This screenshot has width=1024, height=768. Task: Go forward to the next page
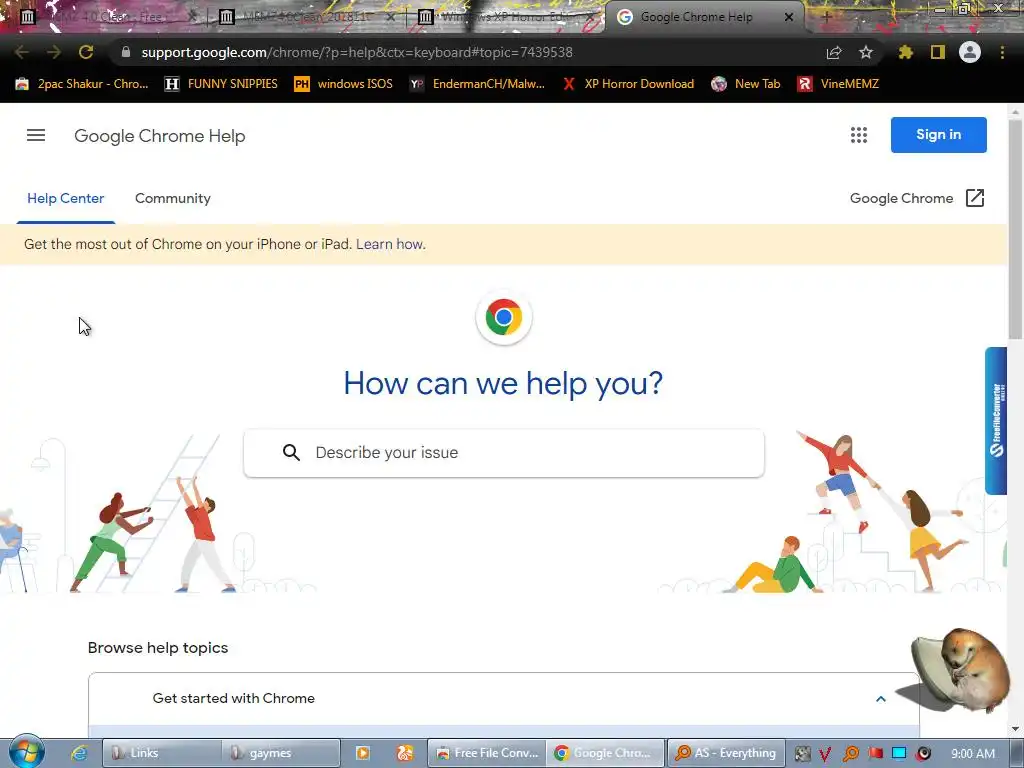tap(54, 52)
